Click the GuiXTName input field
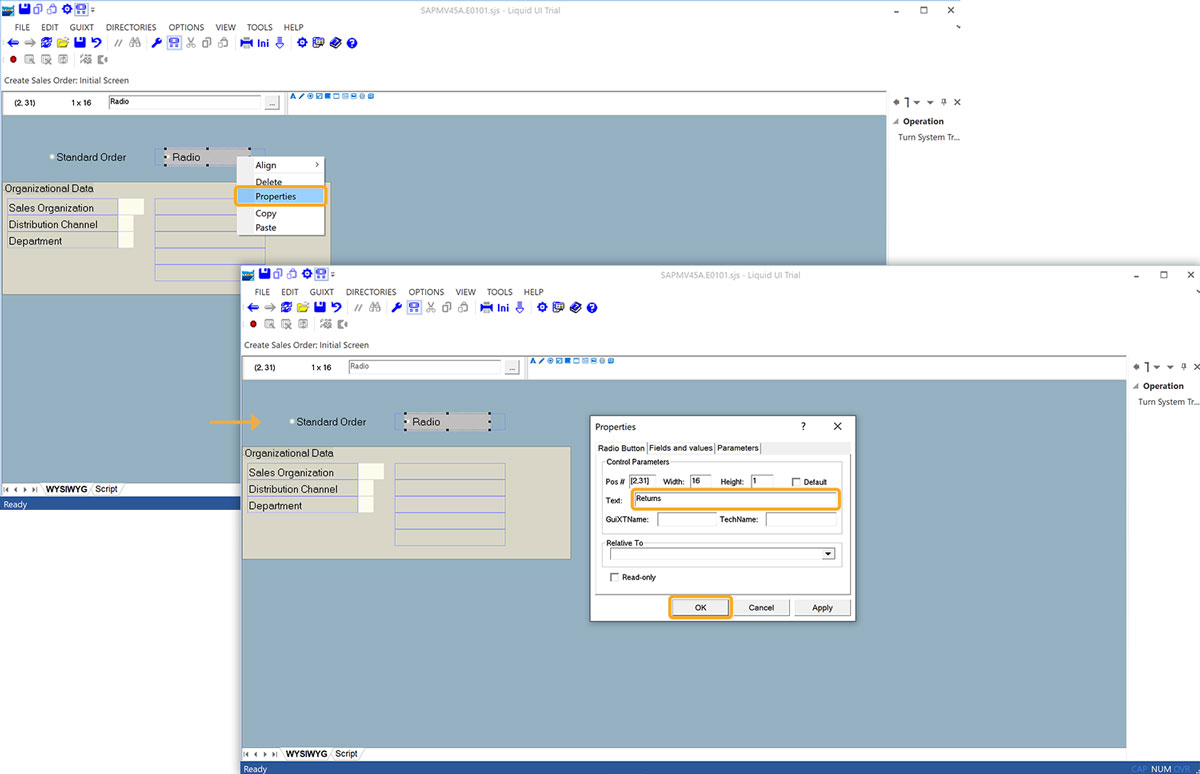This screenshot has width=1200, height=774. [686, 519]
